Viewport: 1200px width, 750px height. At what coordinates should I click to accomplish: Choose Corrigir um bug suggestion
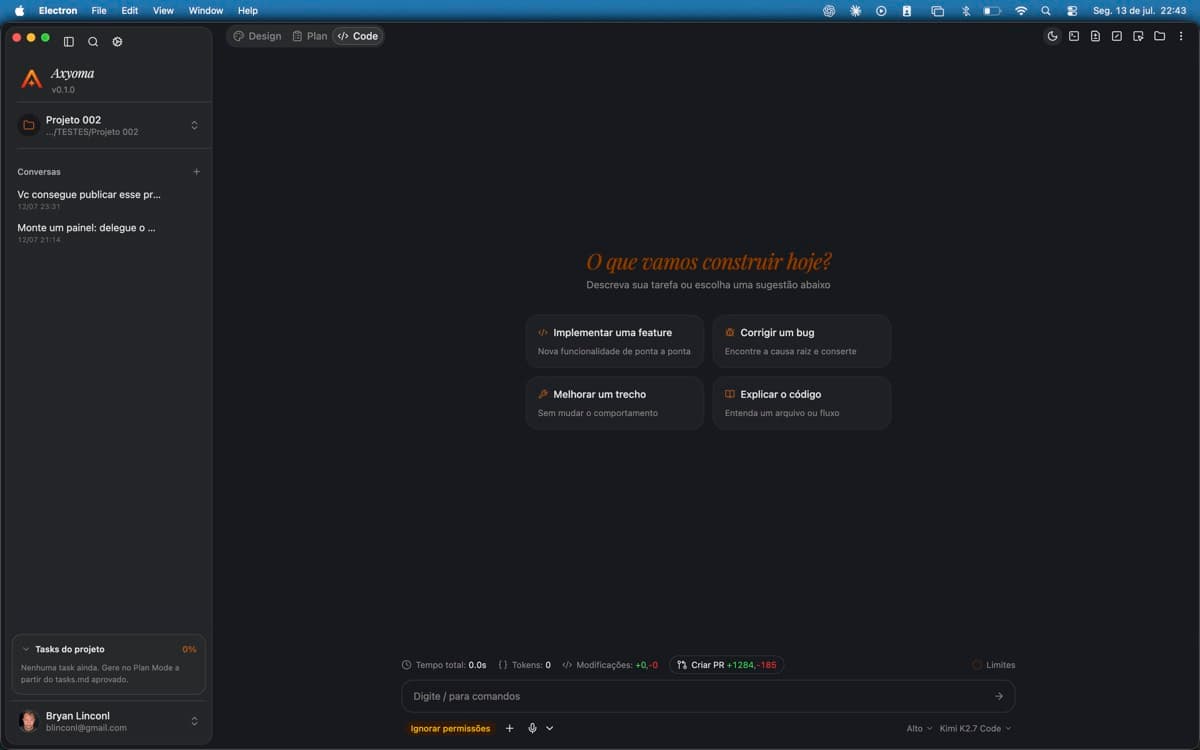click(802, 341)
